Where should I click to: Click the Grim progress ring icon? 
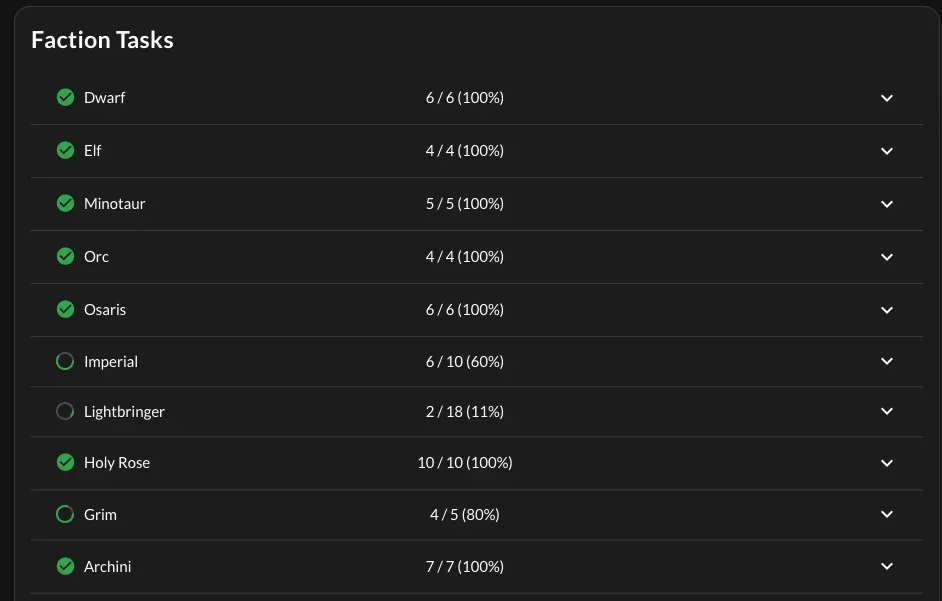tap(65, 514)
